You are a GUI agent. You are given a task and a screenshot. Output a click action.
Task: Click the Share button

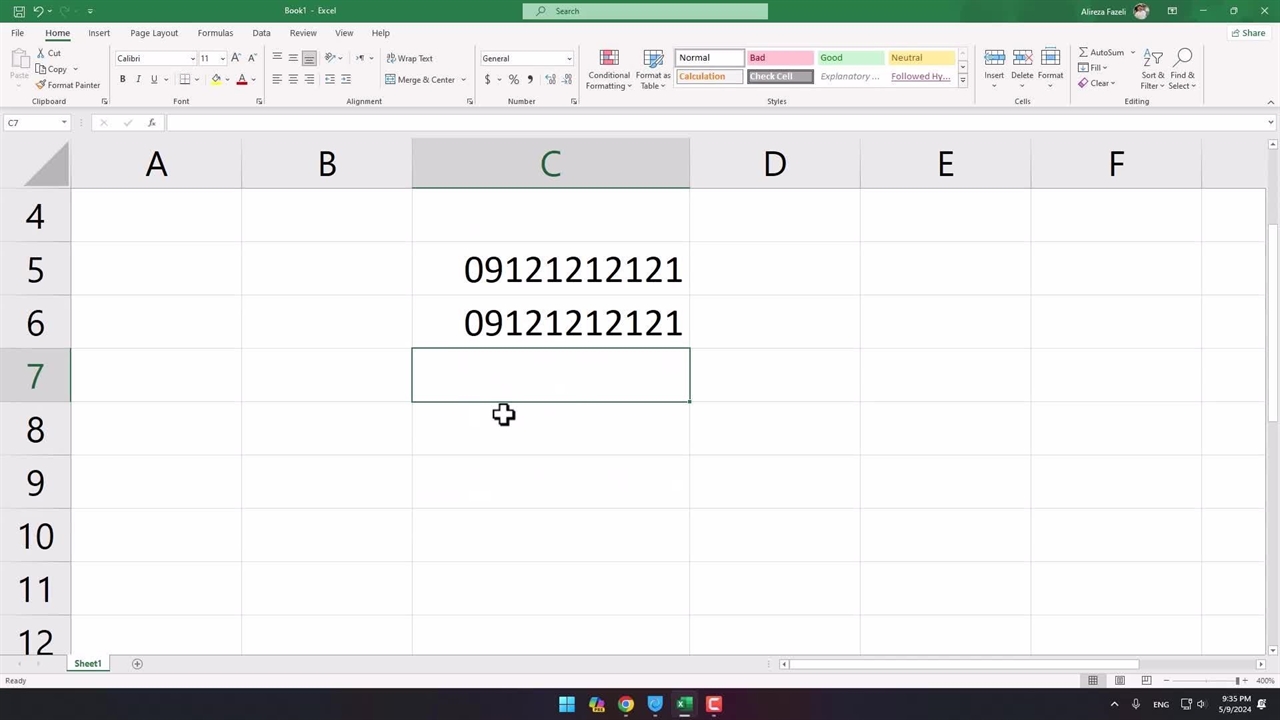point(1248,33)
